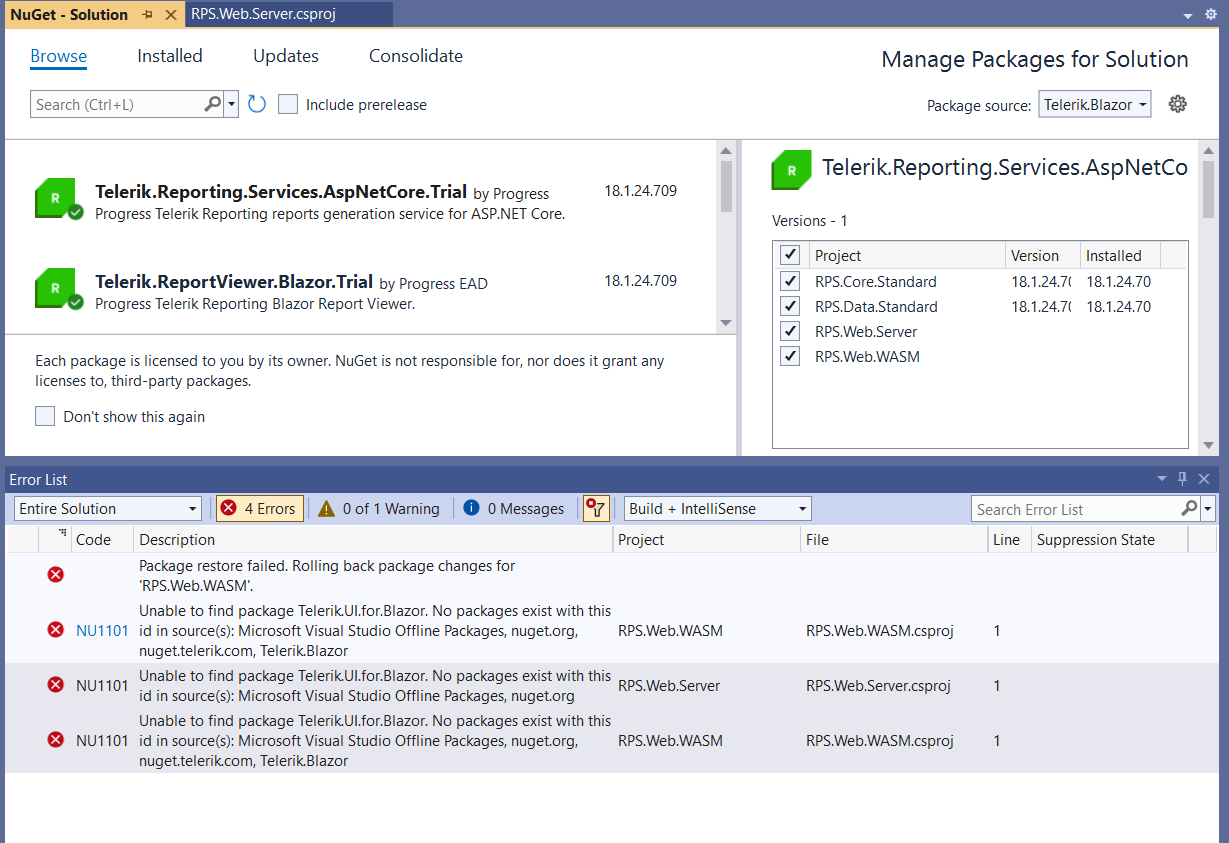
Task: Open the Build + IntelliSense dropdown
Action: click(717, 509)
